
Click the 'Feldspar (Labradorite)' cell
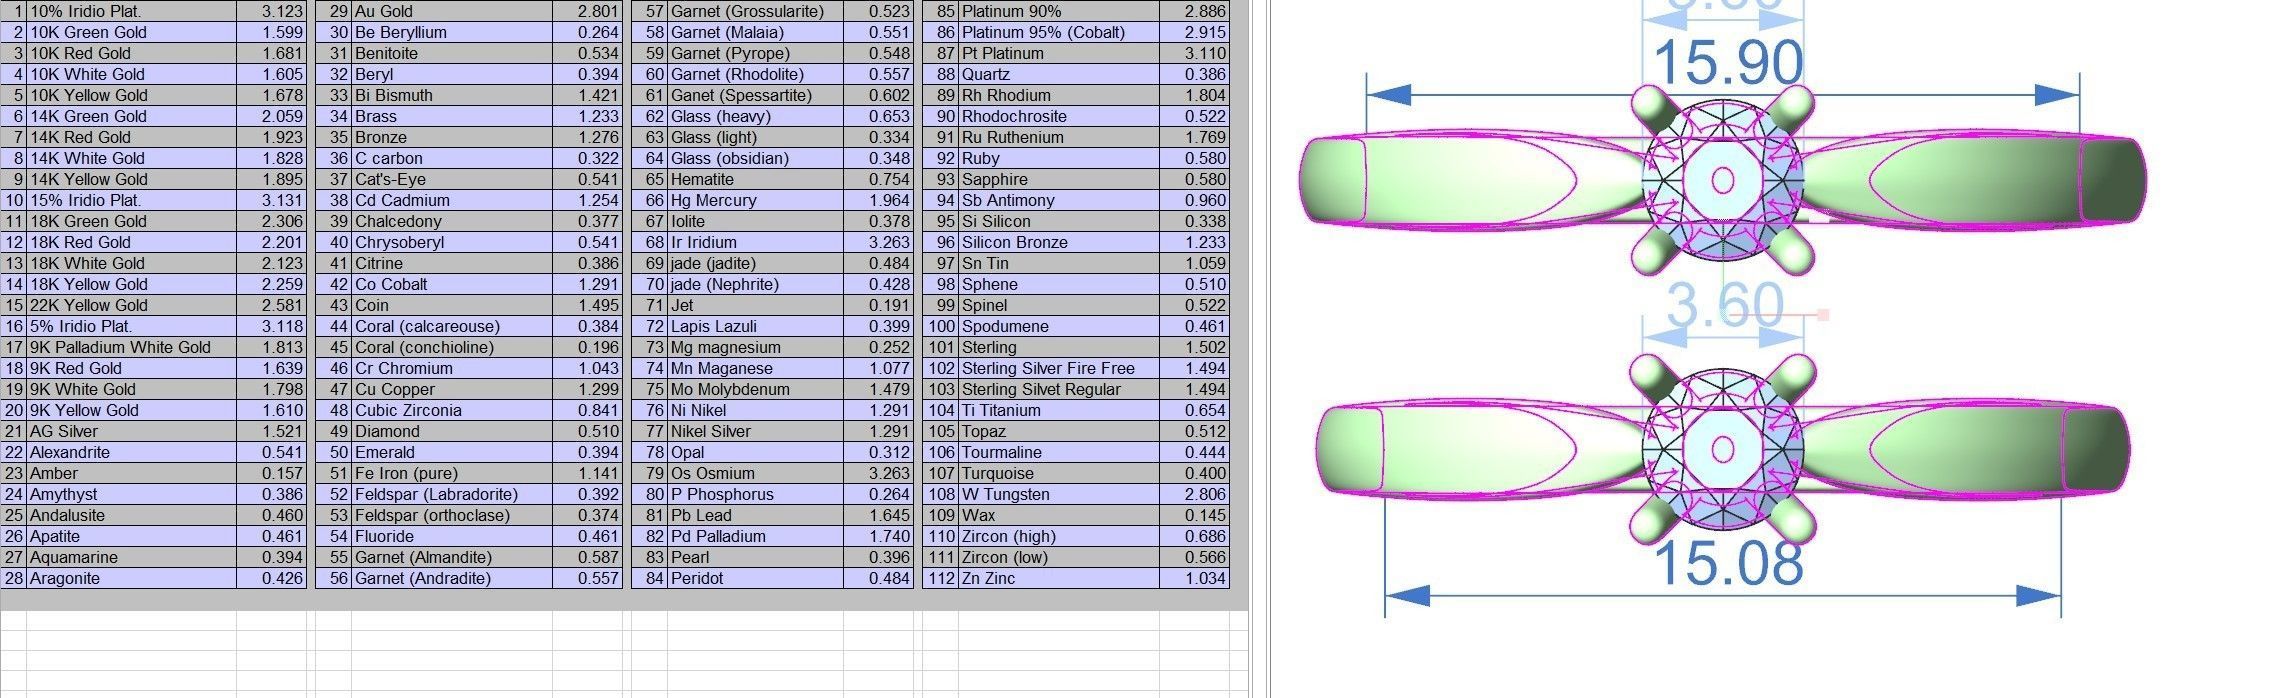point(452,494)
